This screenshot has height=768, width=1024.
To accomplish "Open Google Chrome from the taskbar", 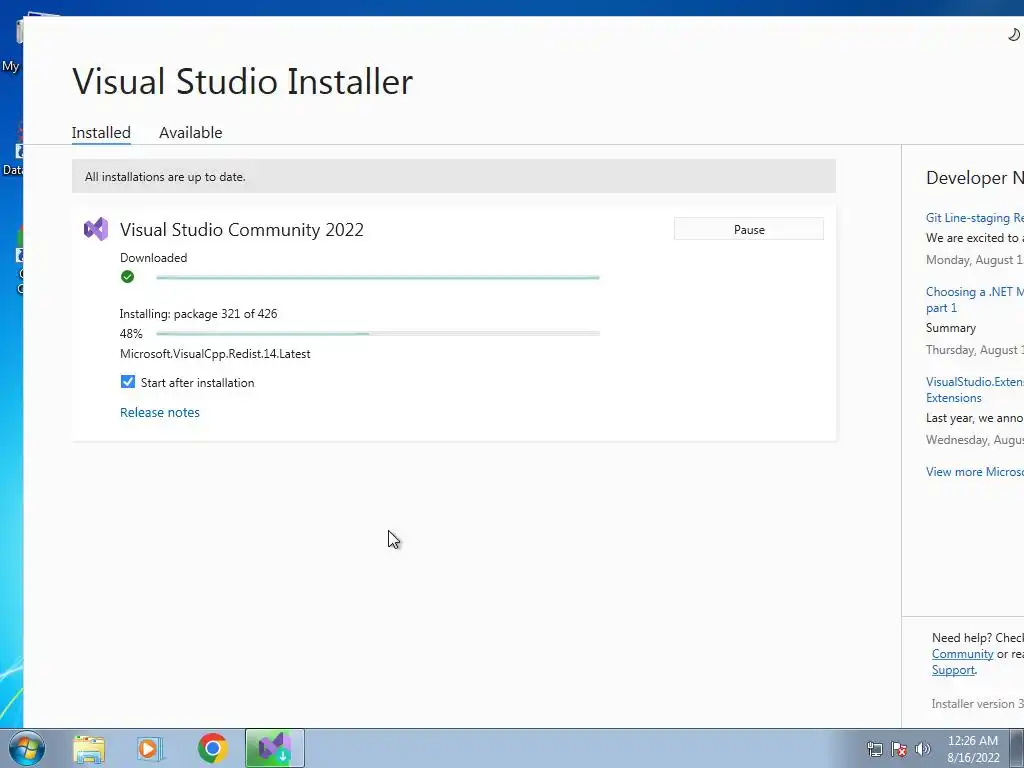I will point(212,748).
